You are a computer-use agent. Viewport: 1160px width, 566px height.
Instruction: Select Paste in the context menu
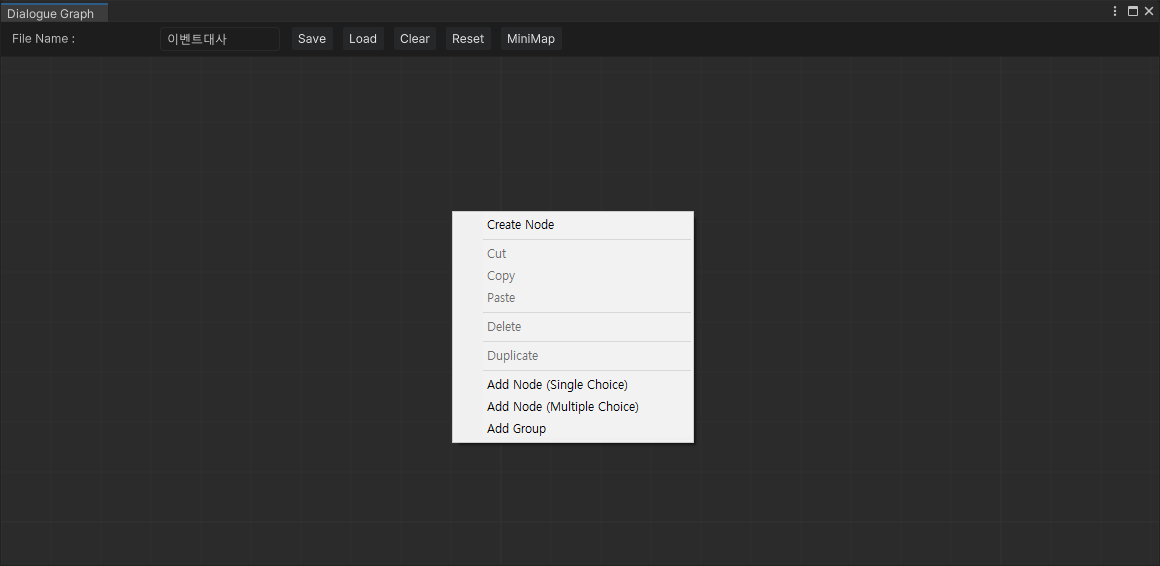coord(573,298)
